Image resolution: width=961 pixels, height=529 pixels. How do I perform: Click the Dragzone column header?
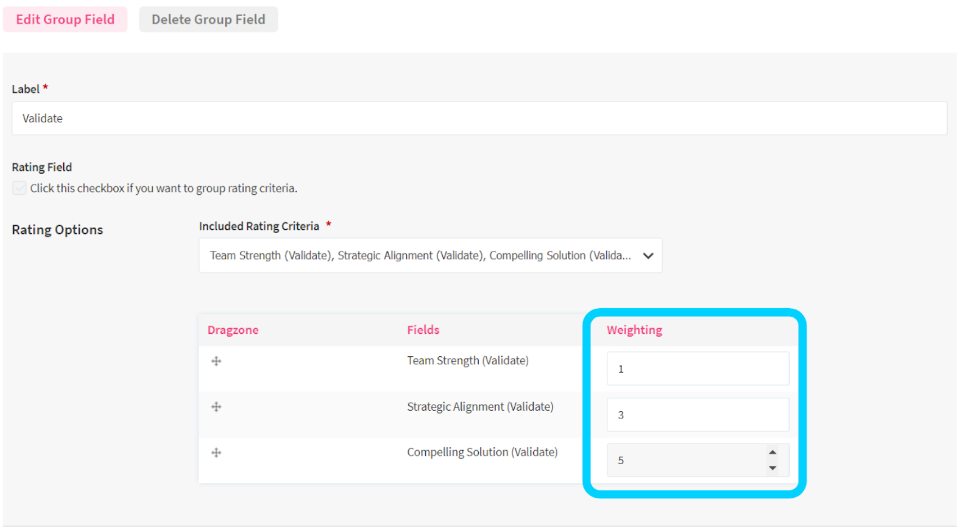pos(233,330)
